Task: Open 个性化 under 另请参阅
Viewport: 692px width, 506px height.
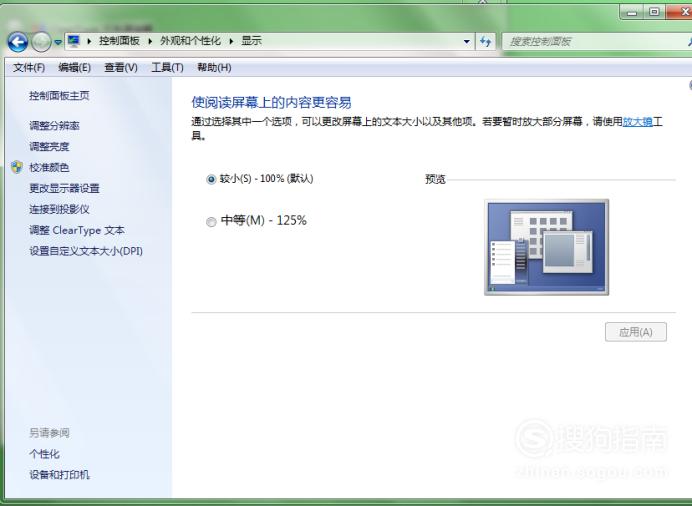Action: (x=44, y=454)
